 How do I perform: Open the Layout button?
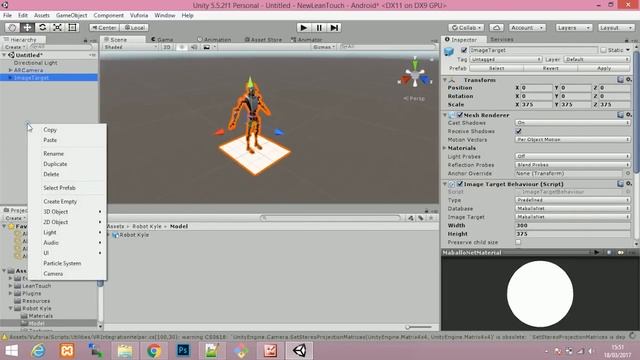click(615, 27)
